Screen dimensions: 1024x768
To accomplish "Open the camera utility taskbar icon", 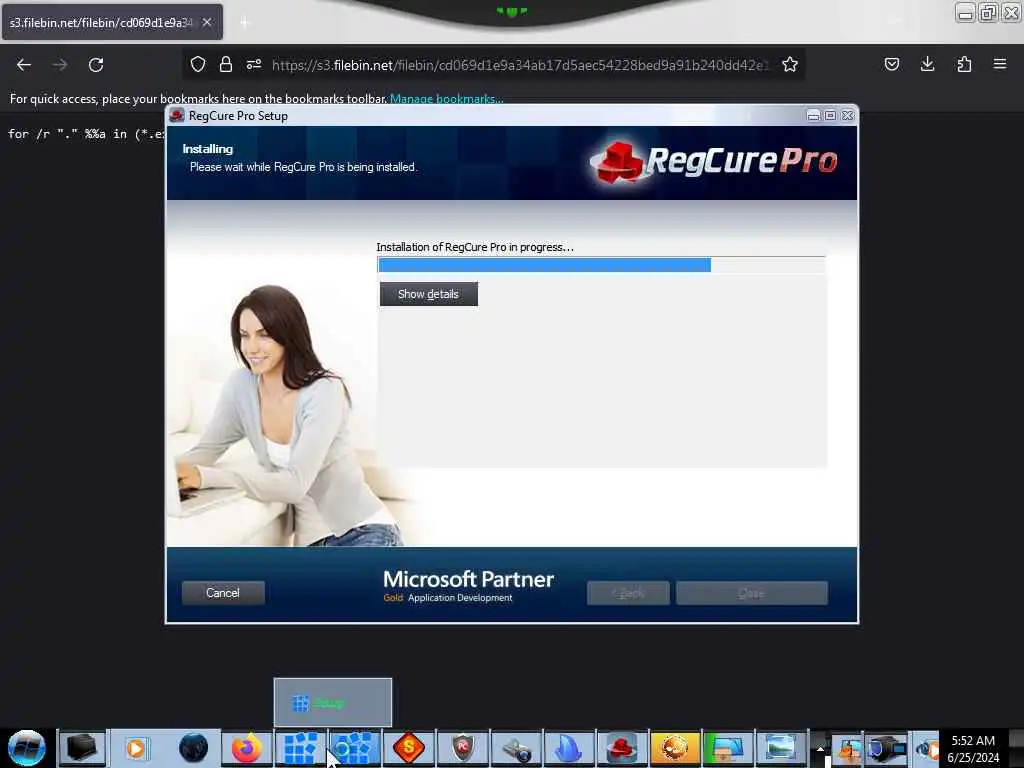I will pyautogui.click(x=517, y=748).
